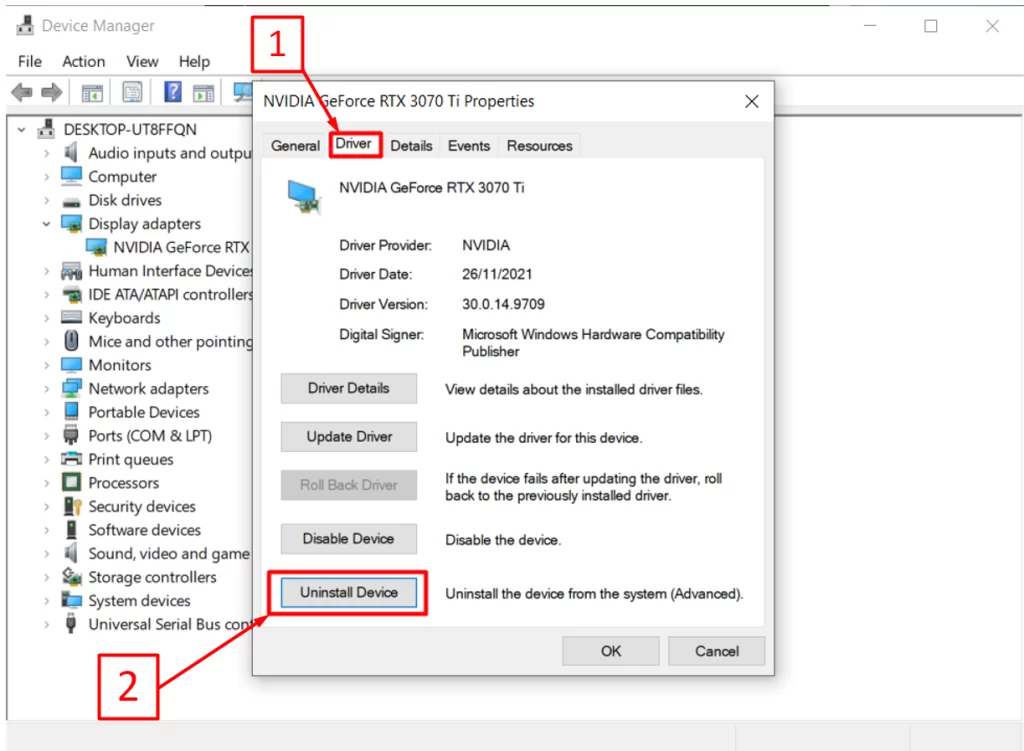
Task: Click the Portable Devices icon
Action: click(x=71, y=412)
